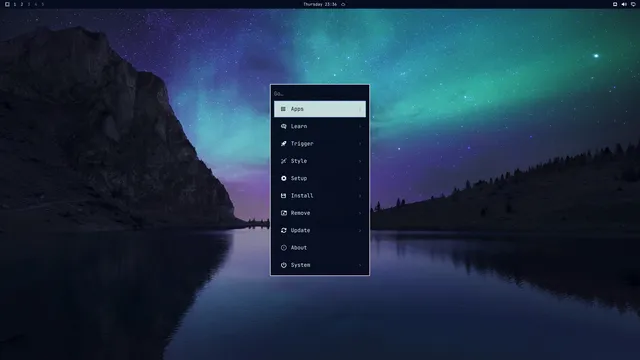This screenshot has height=360, width=640.
Task: Click the Learn chat-bubble icon
Action: pos(283,126)
